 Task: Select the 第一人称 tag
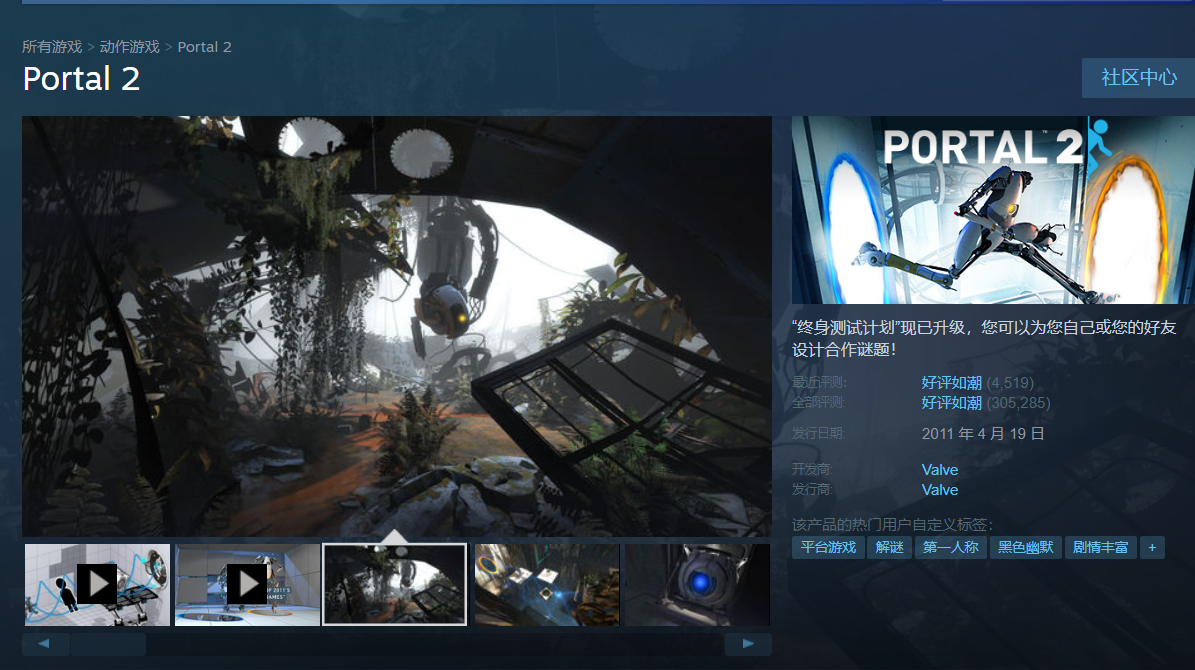pyautogui.click(x=950, y=547)
